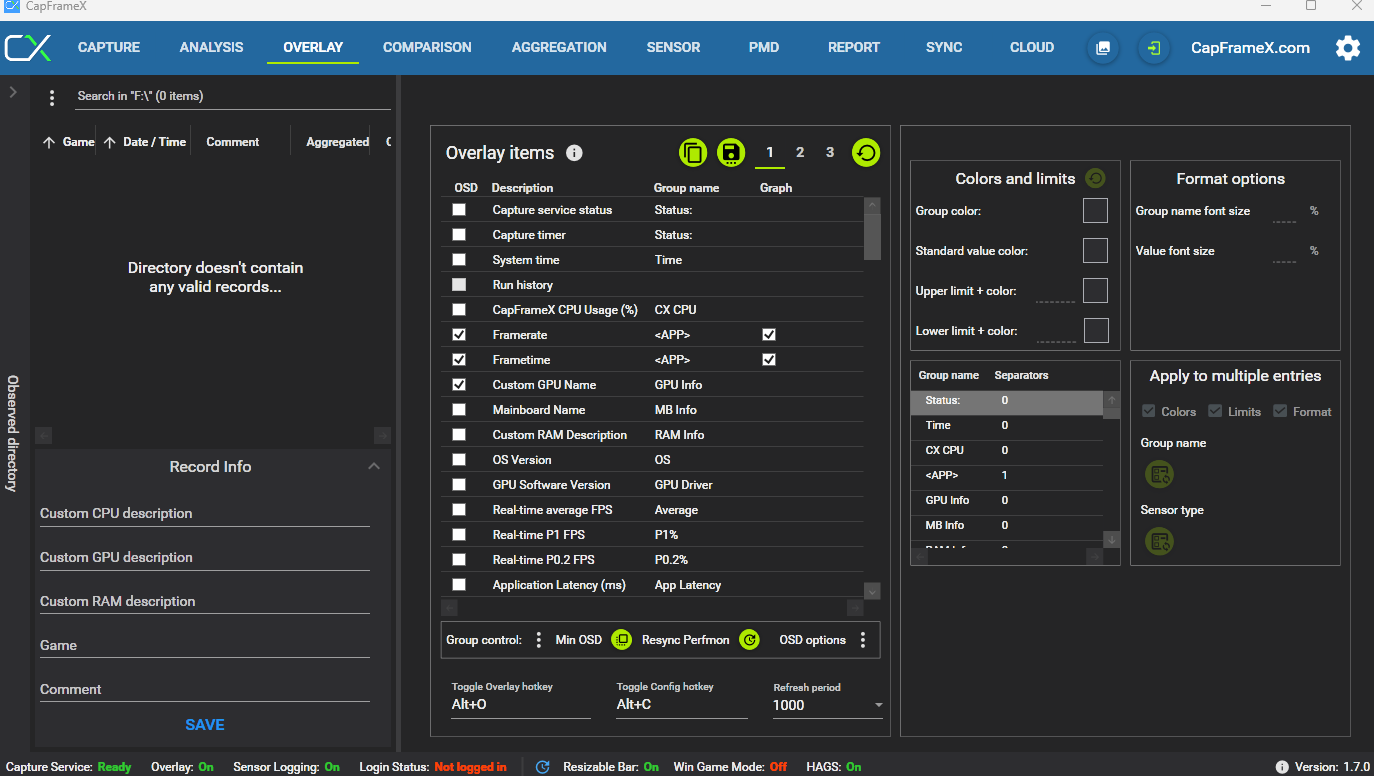
Task: Switch to CAPTURE tab
Action: coord(109,47)
